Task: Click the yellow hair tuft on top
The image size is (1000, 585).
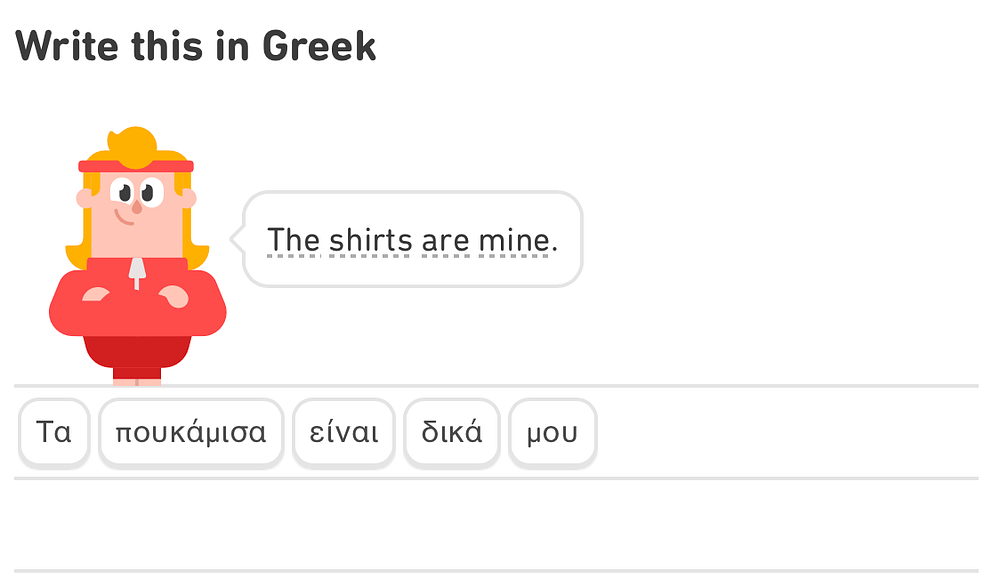Action: click(132, 146)
